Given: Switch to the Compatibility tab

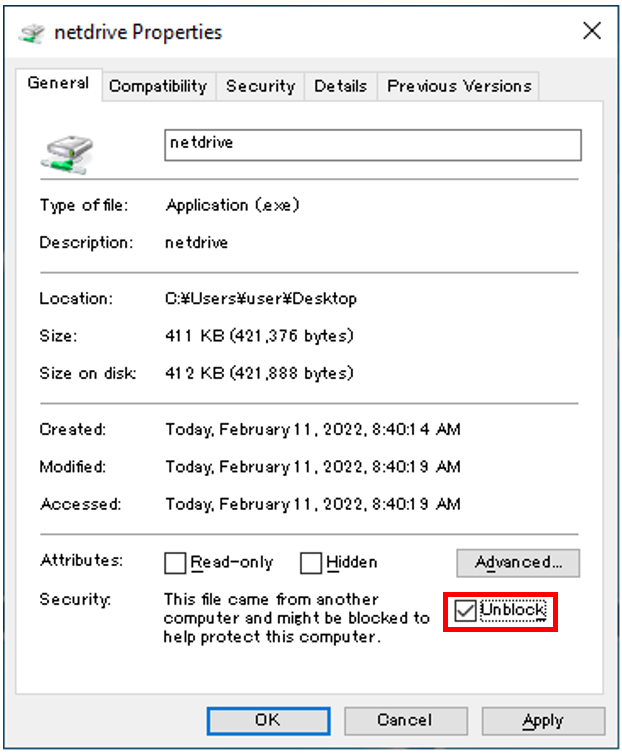Looking at the screenshot, I should point(158,86).
